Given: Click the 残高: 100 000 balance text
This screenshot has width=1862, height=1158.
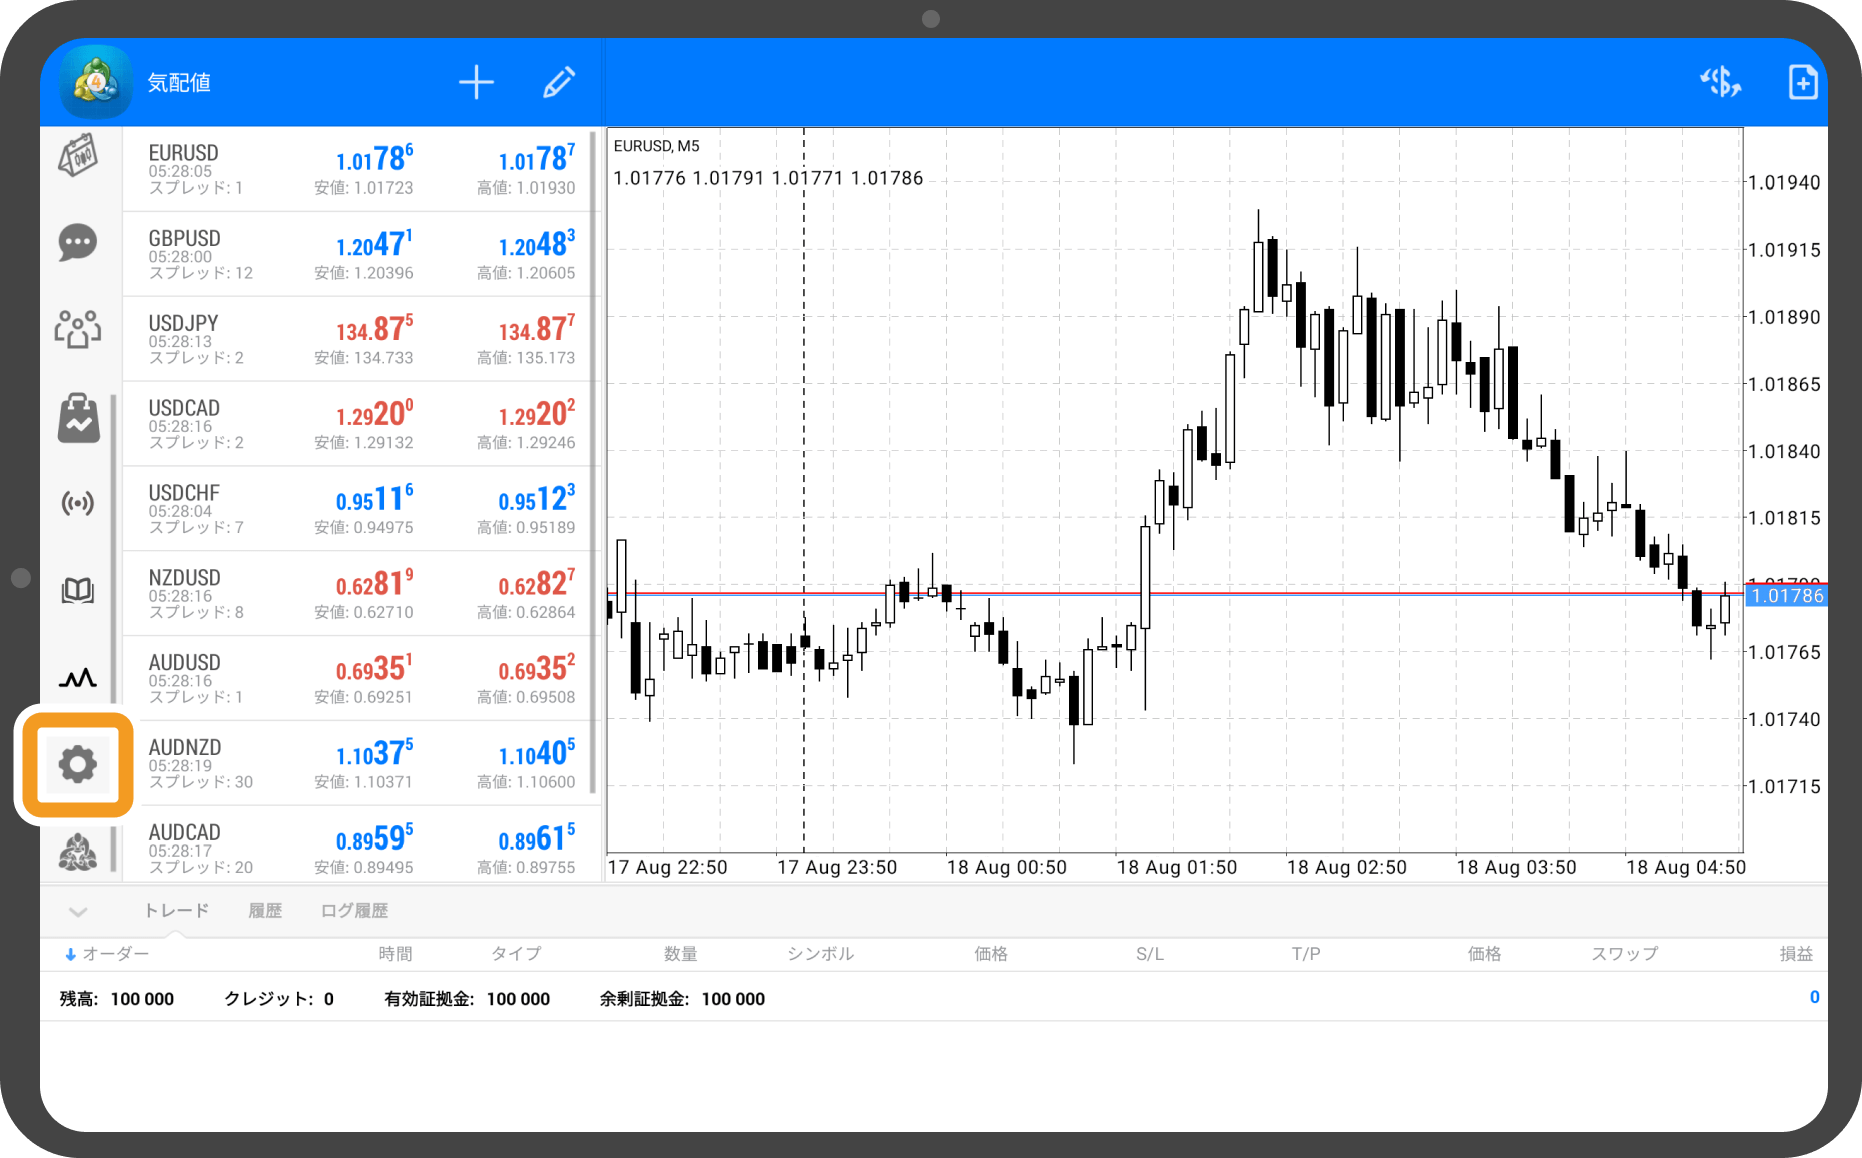Looking at the screenshot, I should coord(117,999).
